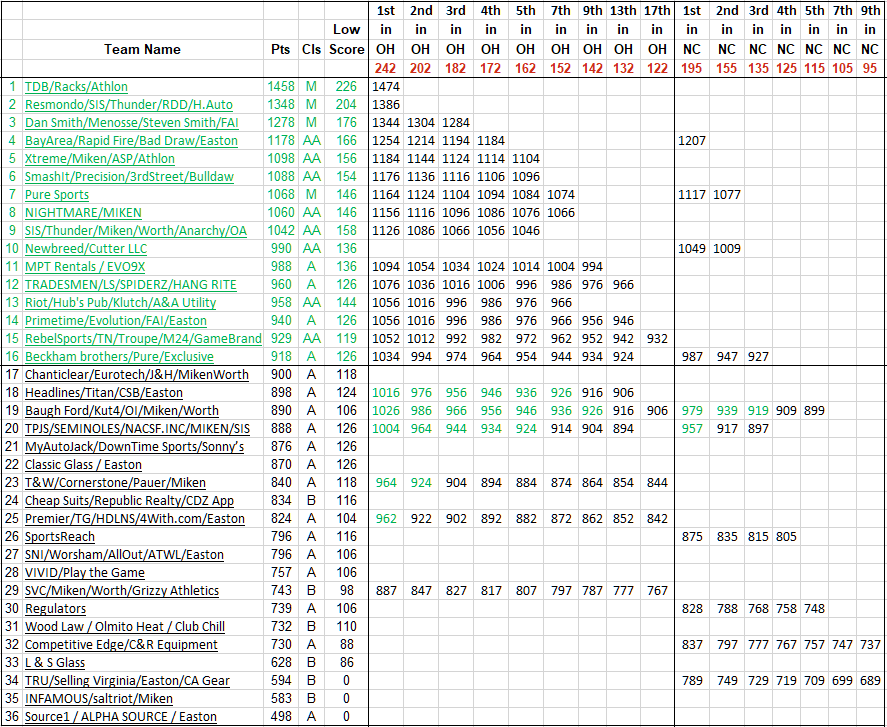Select the 1458 points value

click(281, 87)
